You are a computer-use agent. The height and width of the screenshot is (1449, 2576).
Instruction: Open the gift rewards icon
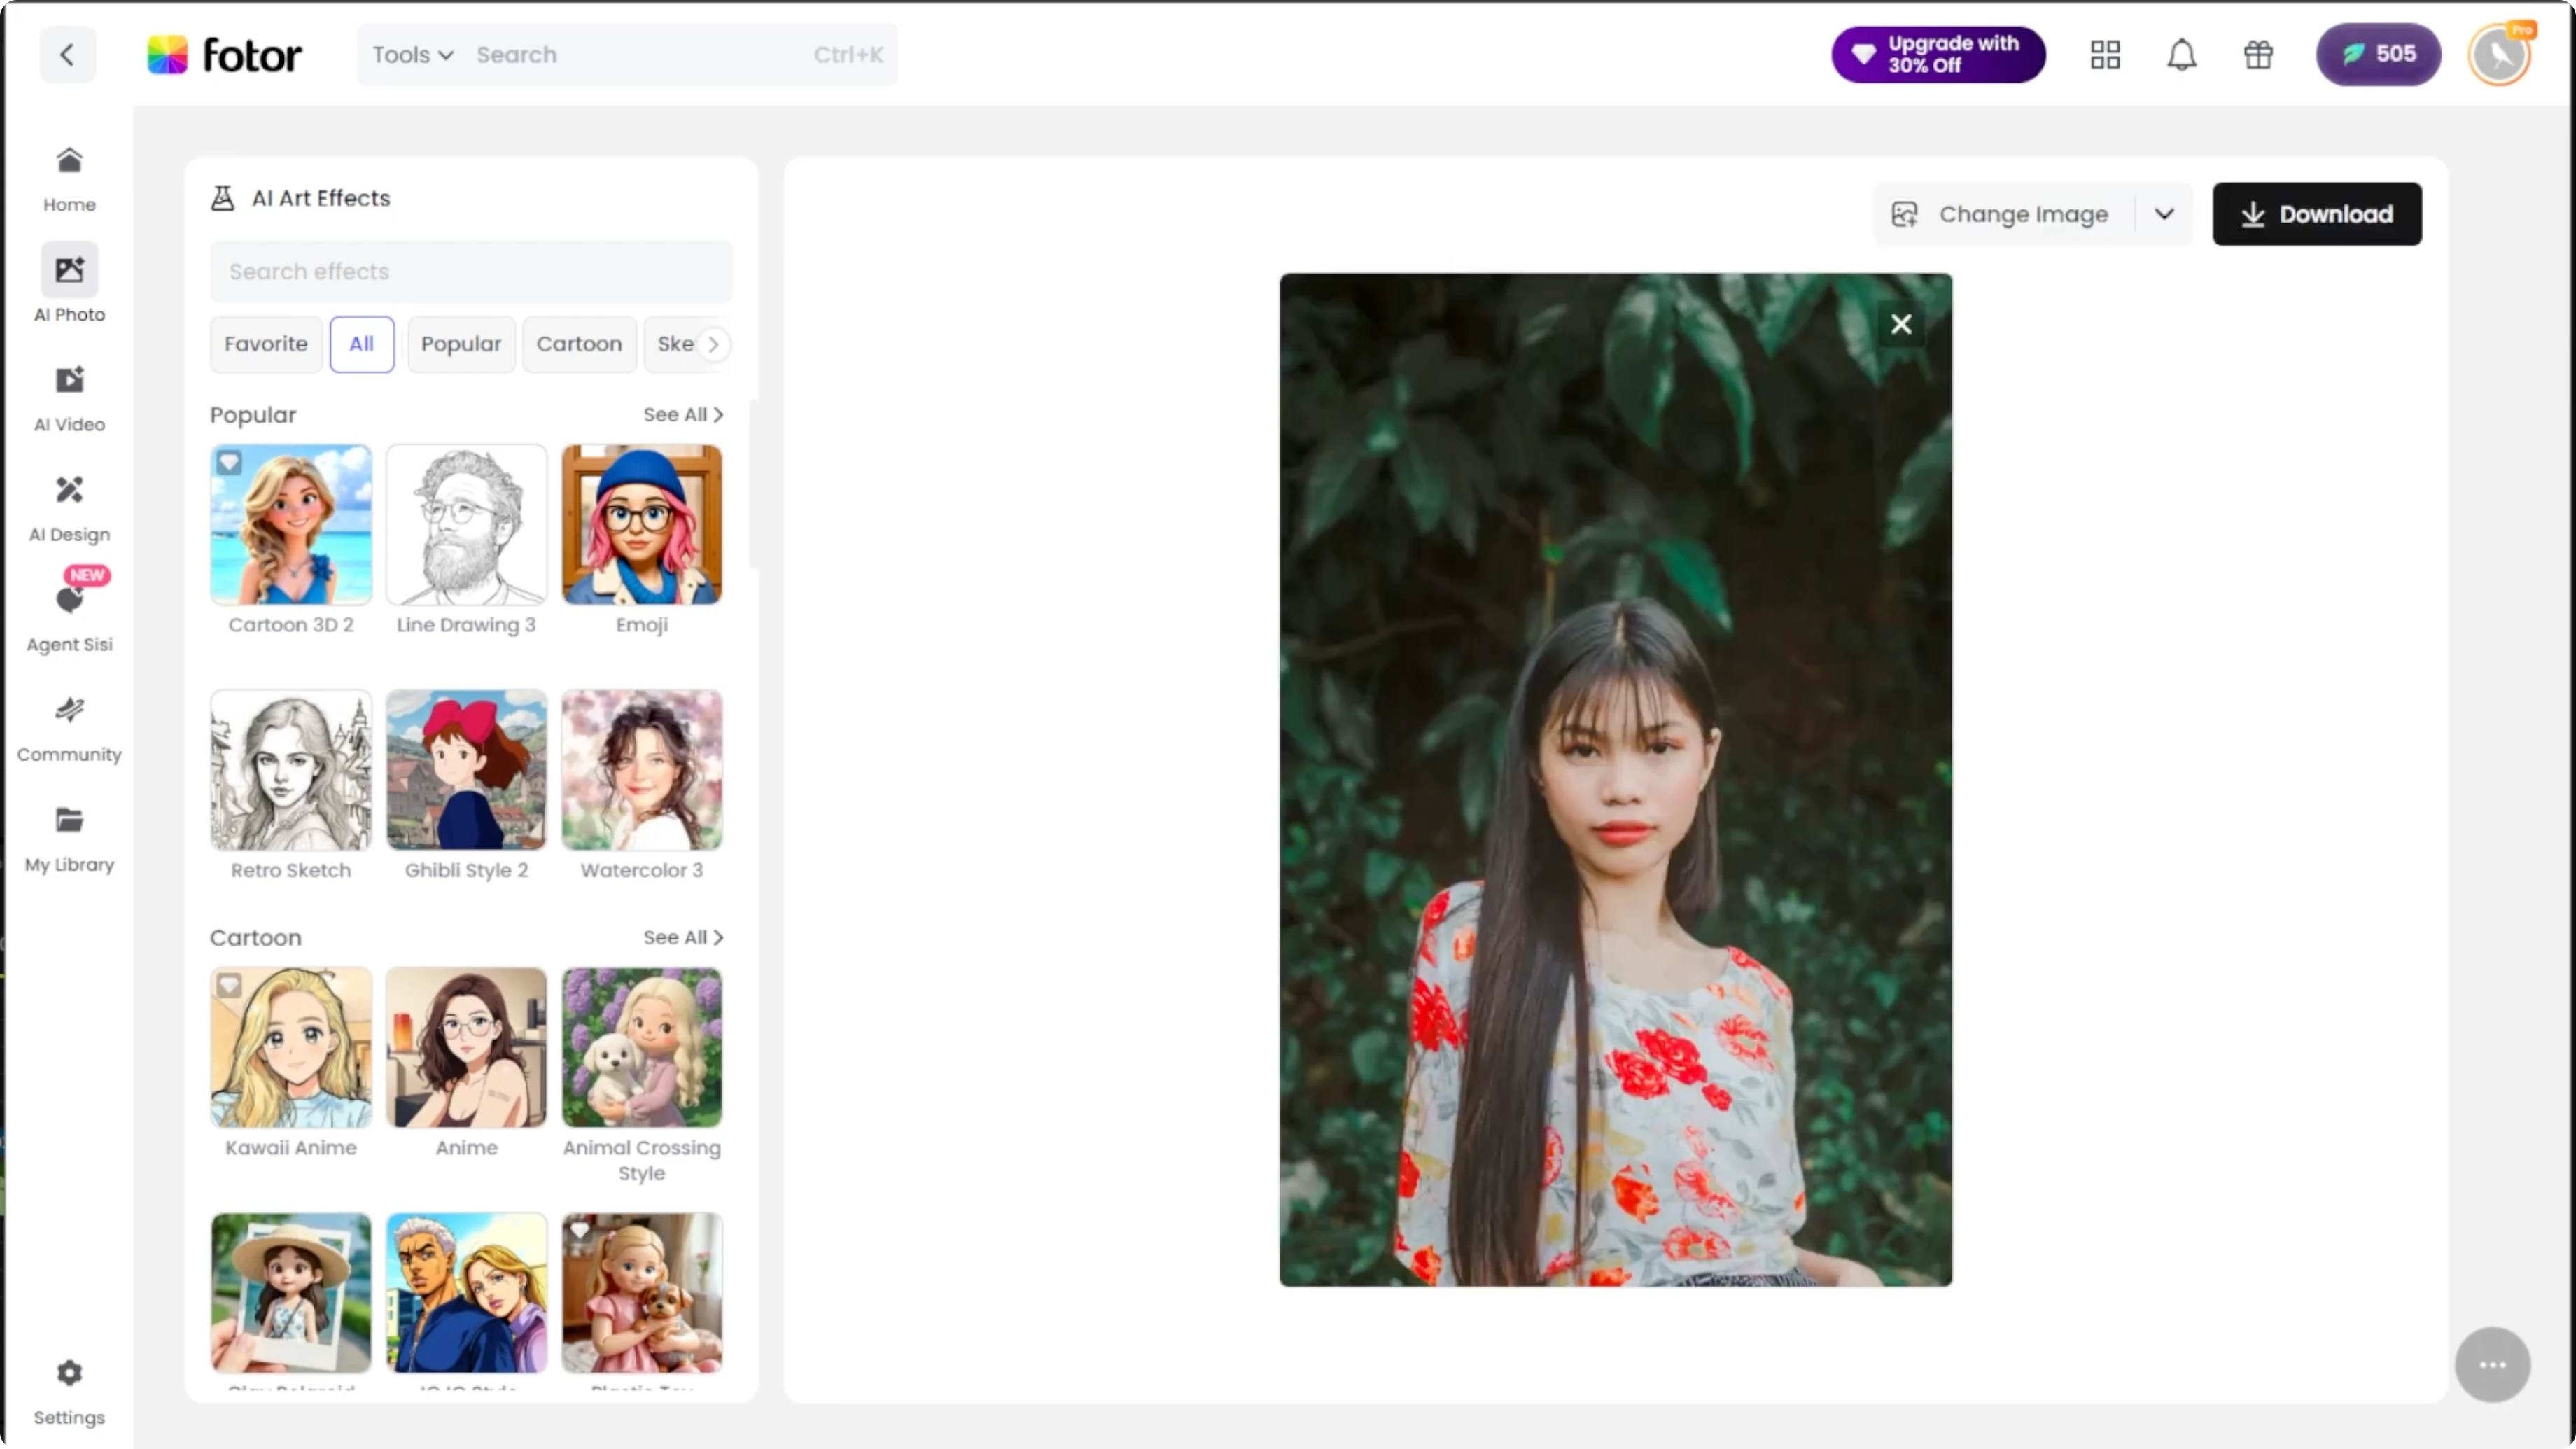[x=2258, y=54]
